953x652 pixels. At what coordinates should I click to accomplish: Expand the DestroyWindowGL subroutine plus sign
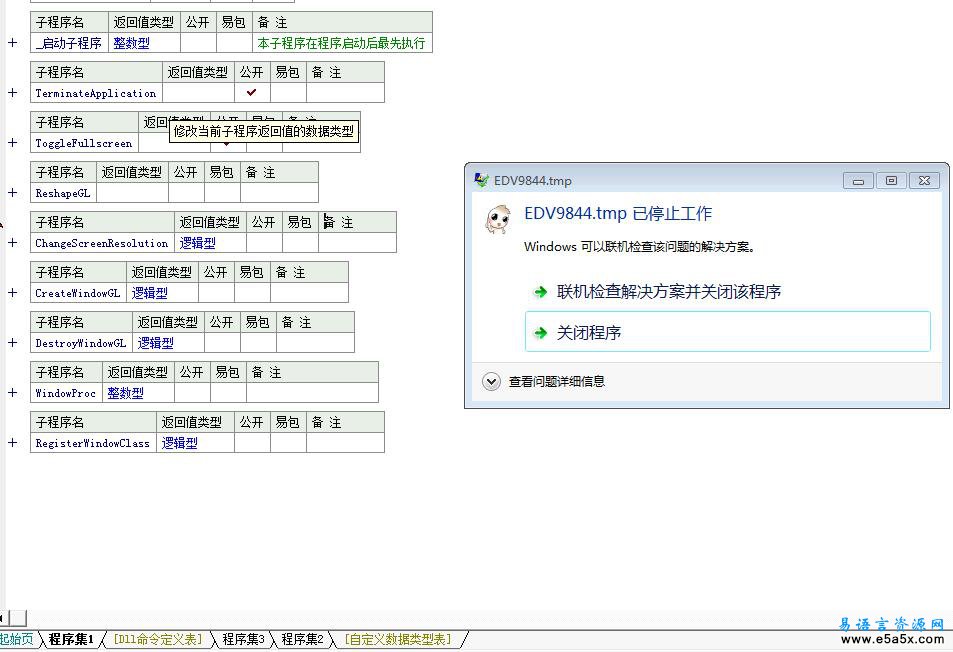pyautogui.click(x=13, y=343)
